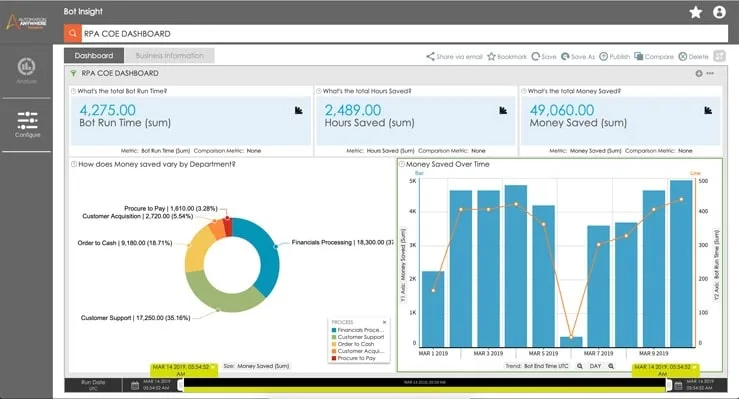This screenshot has width=739, height=399.
Task: Zoom out with magnifier left of DAY
Action: point(580,366)
